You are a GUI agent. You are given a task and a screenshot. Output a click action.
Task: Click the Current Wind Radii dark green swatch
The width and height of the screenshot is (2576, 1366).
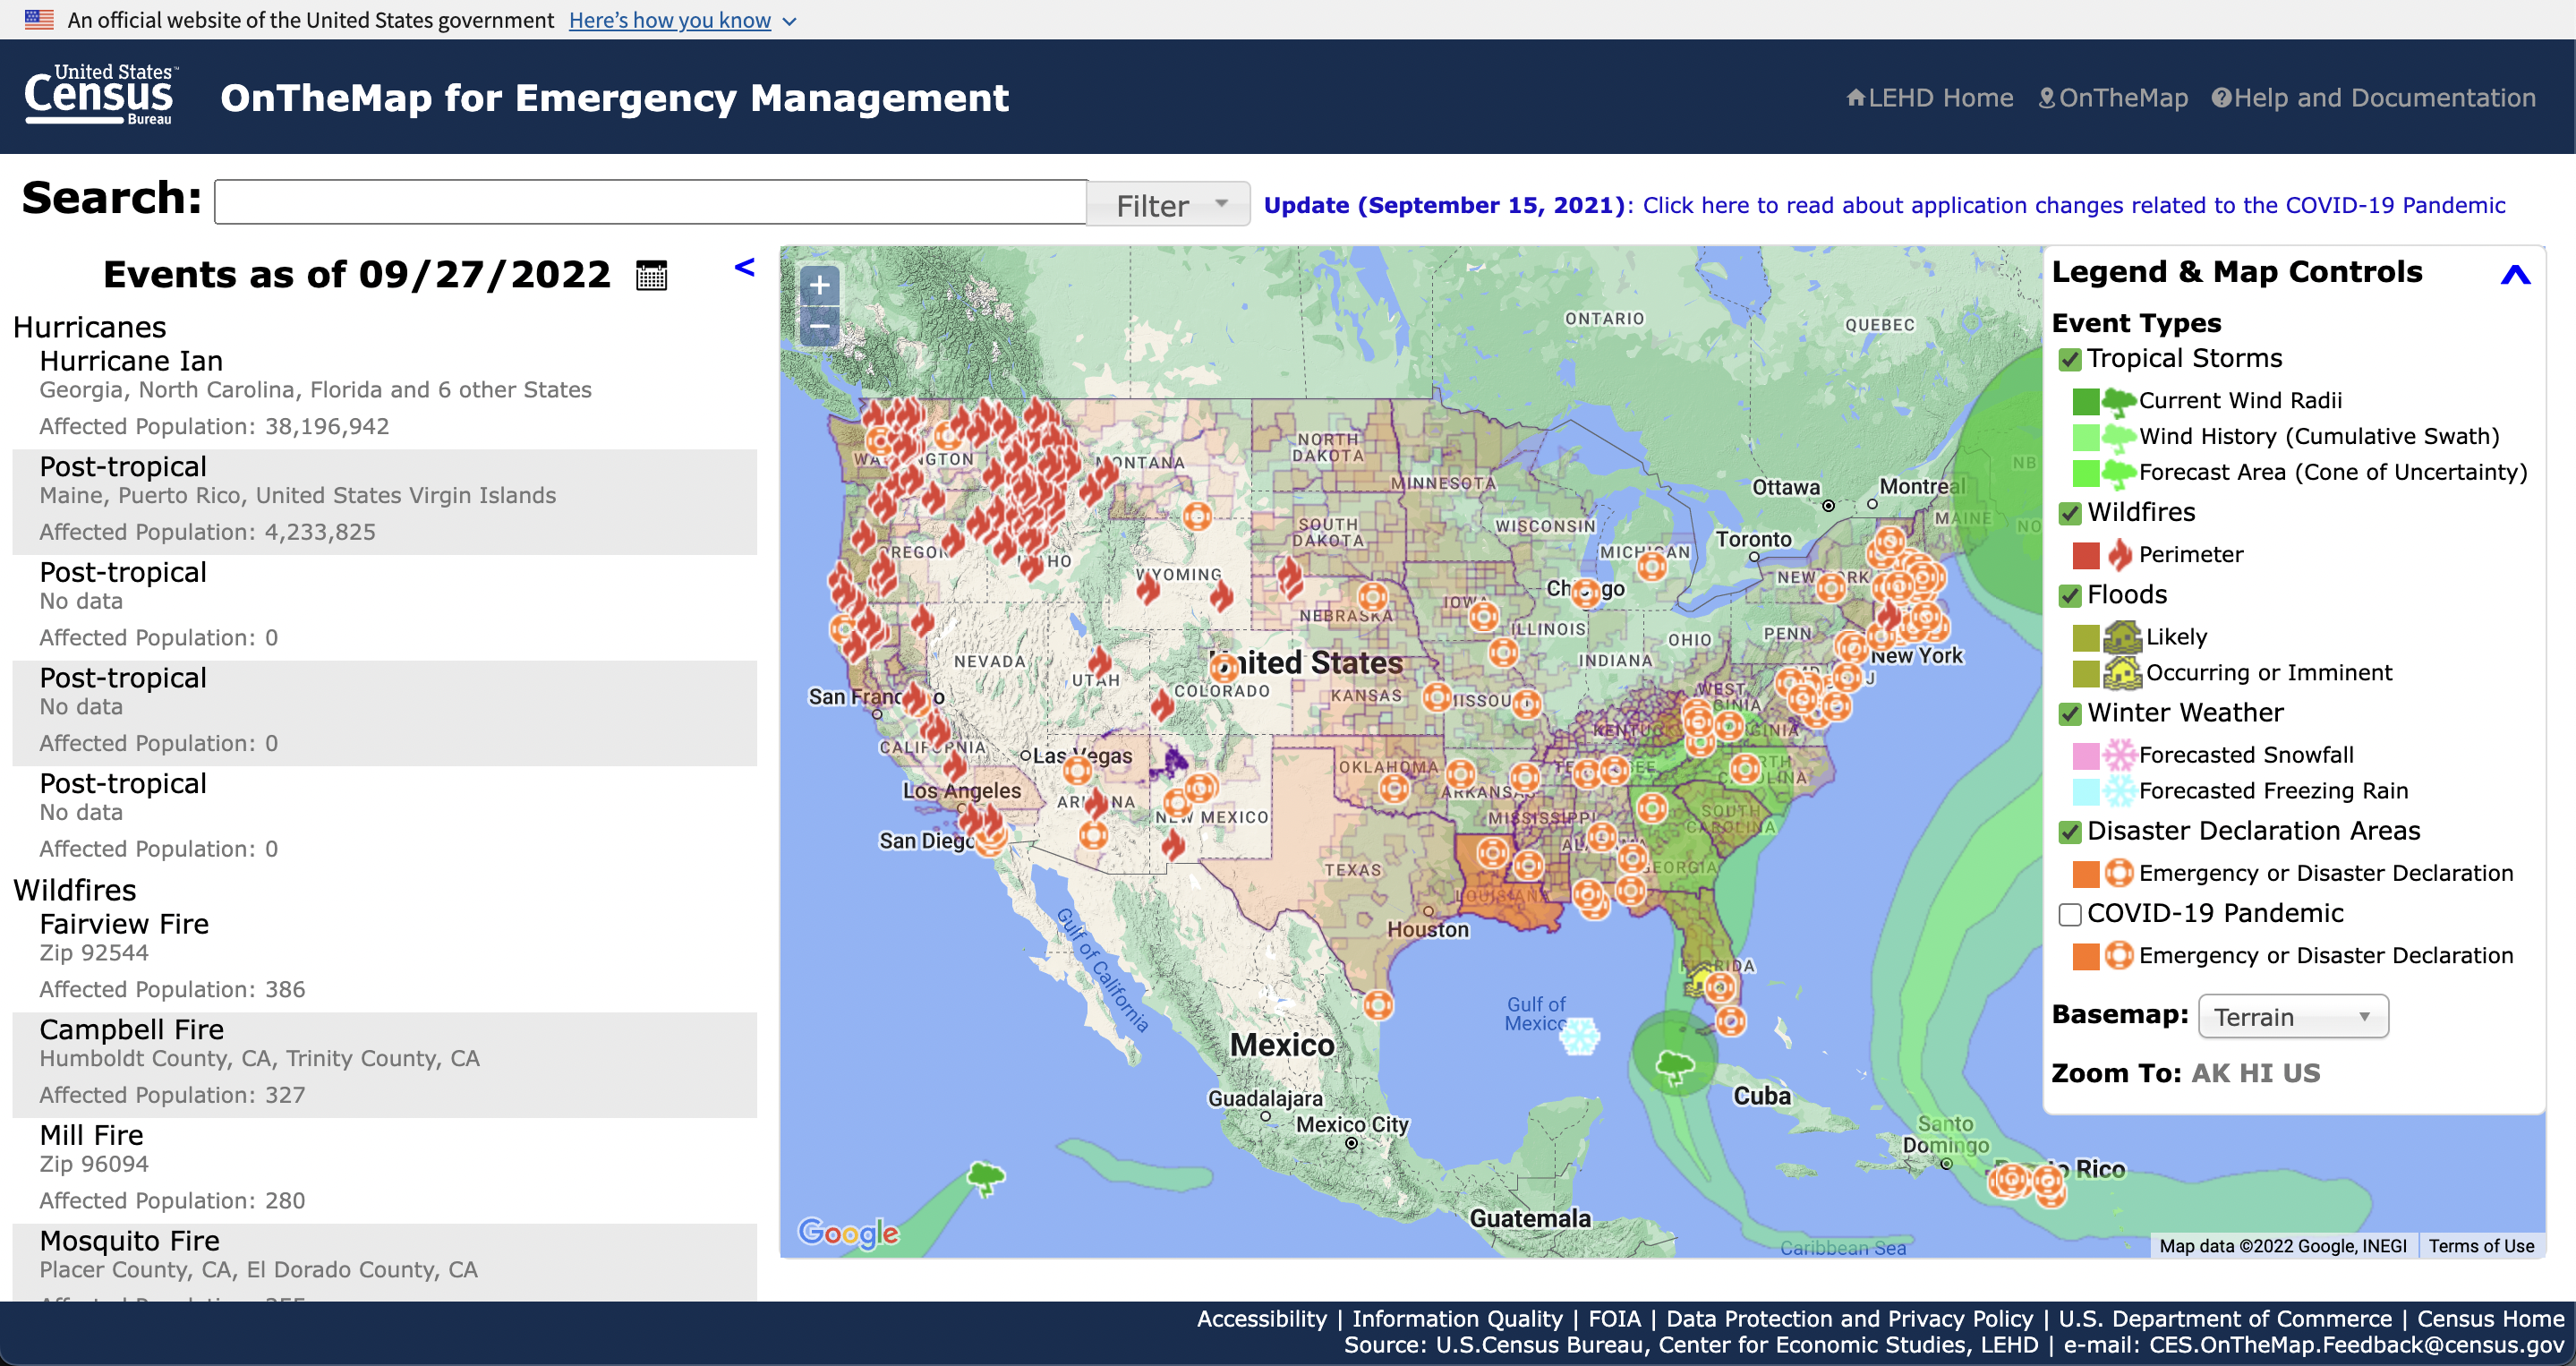point(2086,402)
